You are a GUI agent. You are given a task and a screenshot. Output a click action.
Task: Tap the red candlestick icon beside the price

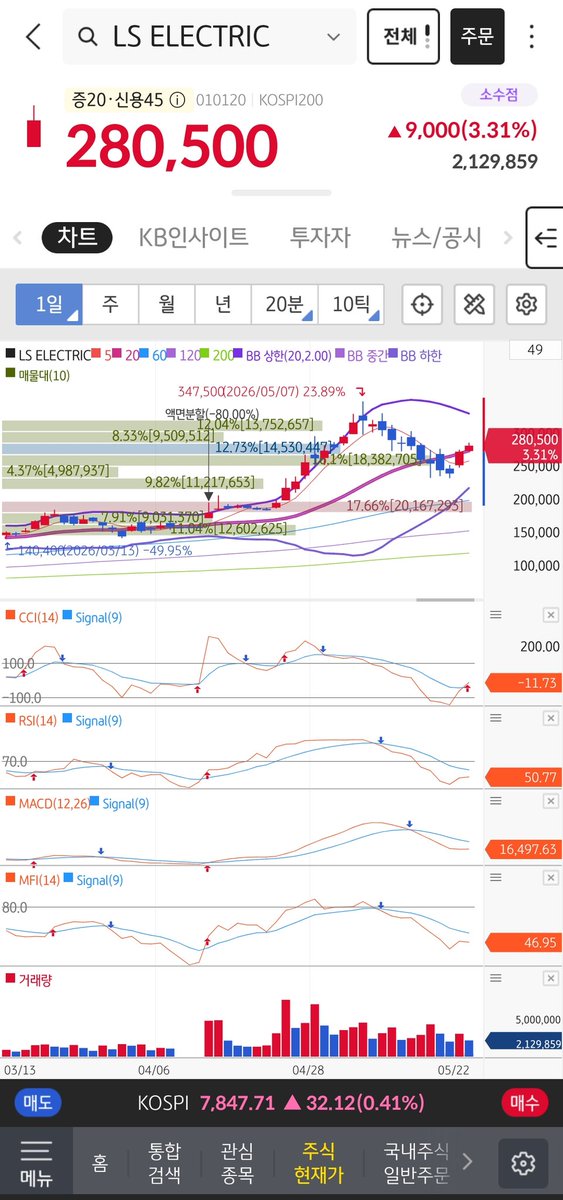click(x=34, y=127)
